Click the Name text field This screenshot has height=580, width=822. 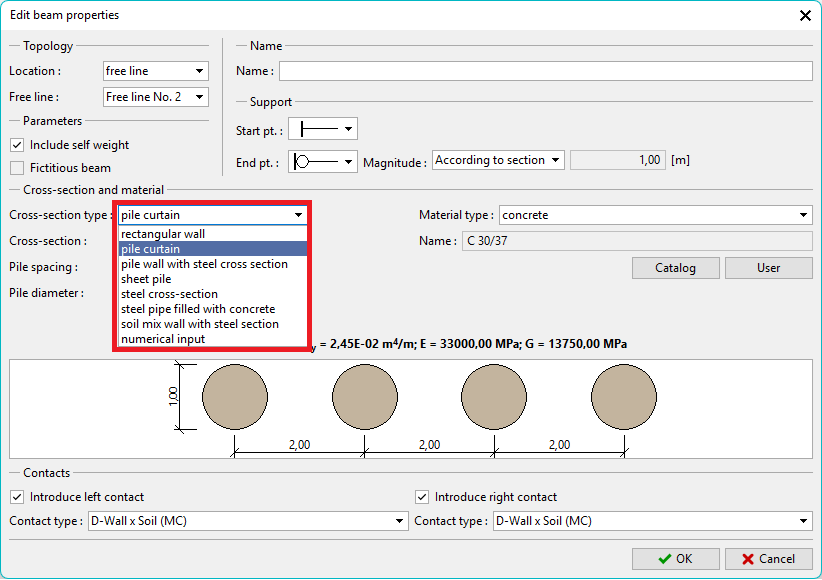[545, 71]
